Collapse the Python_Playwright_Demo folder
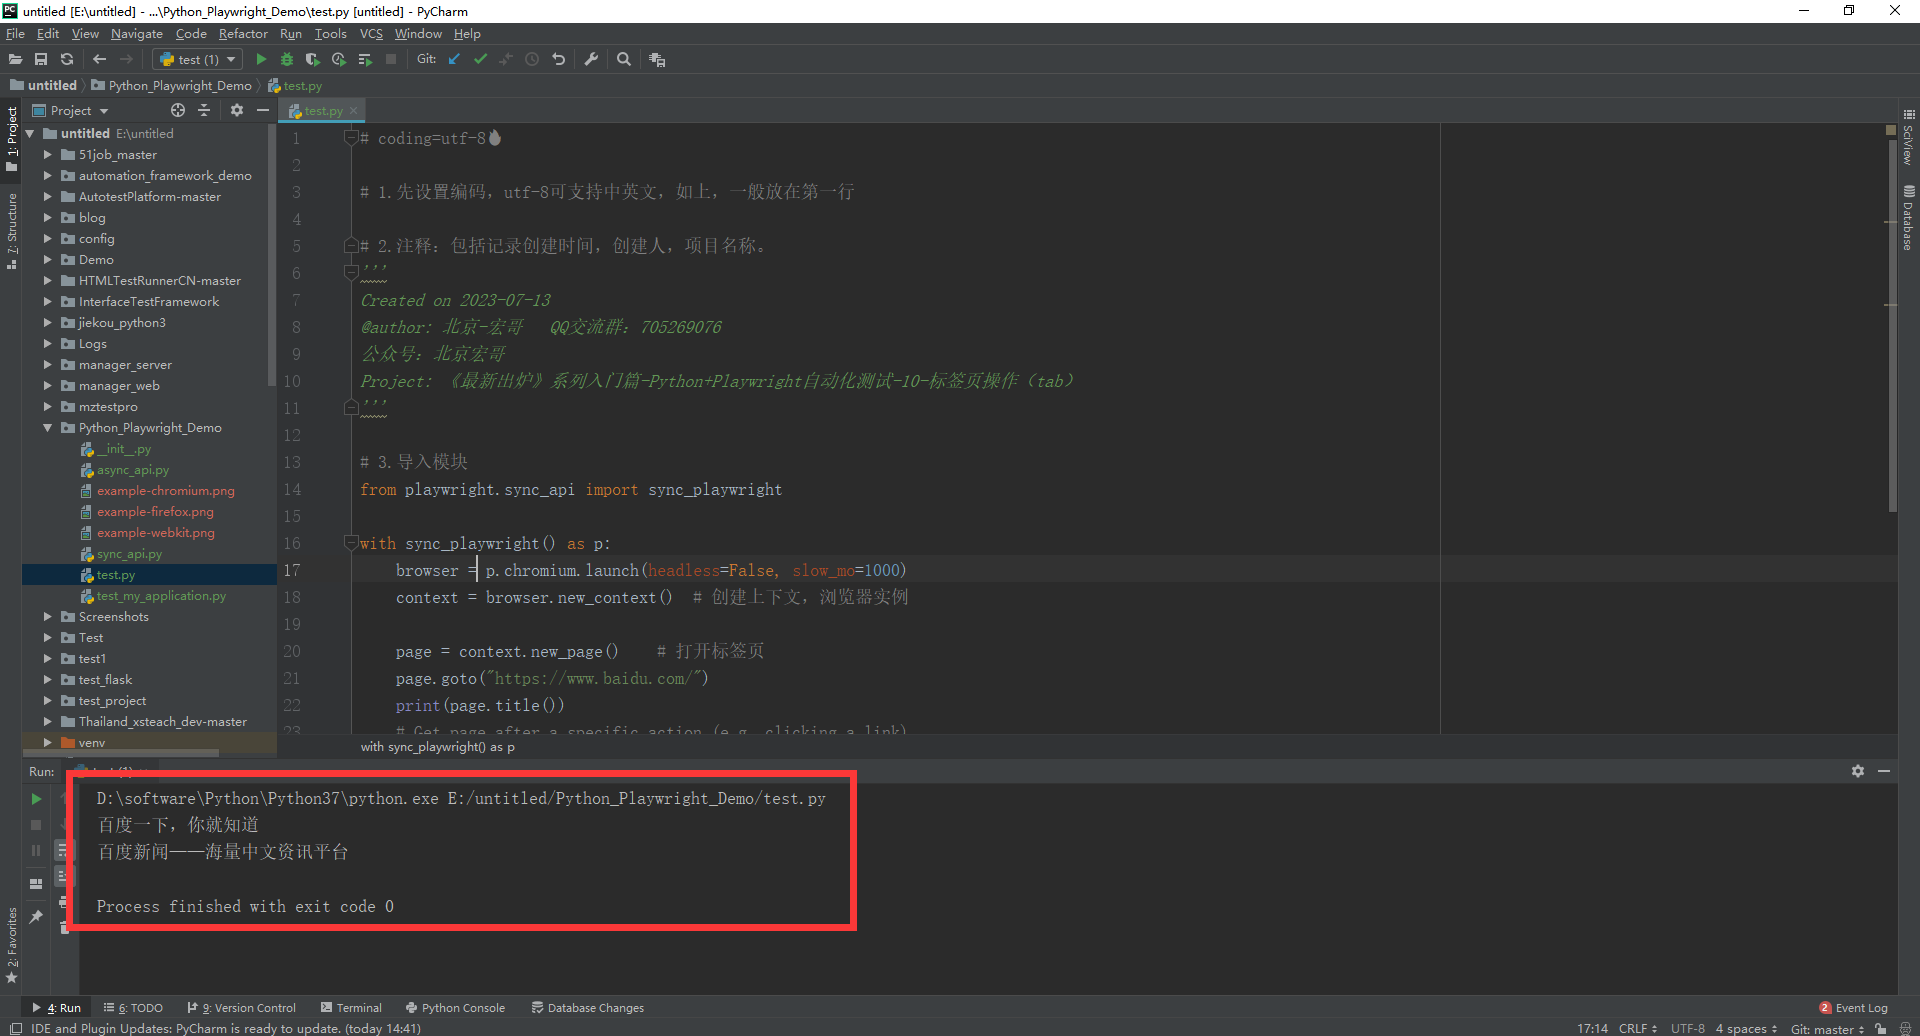The image size is (1920, 1036). pyautogui.click(x=47, y=428)
